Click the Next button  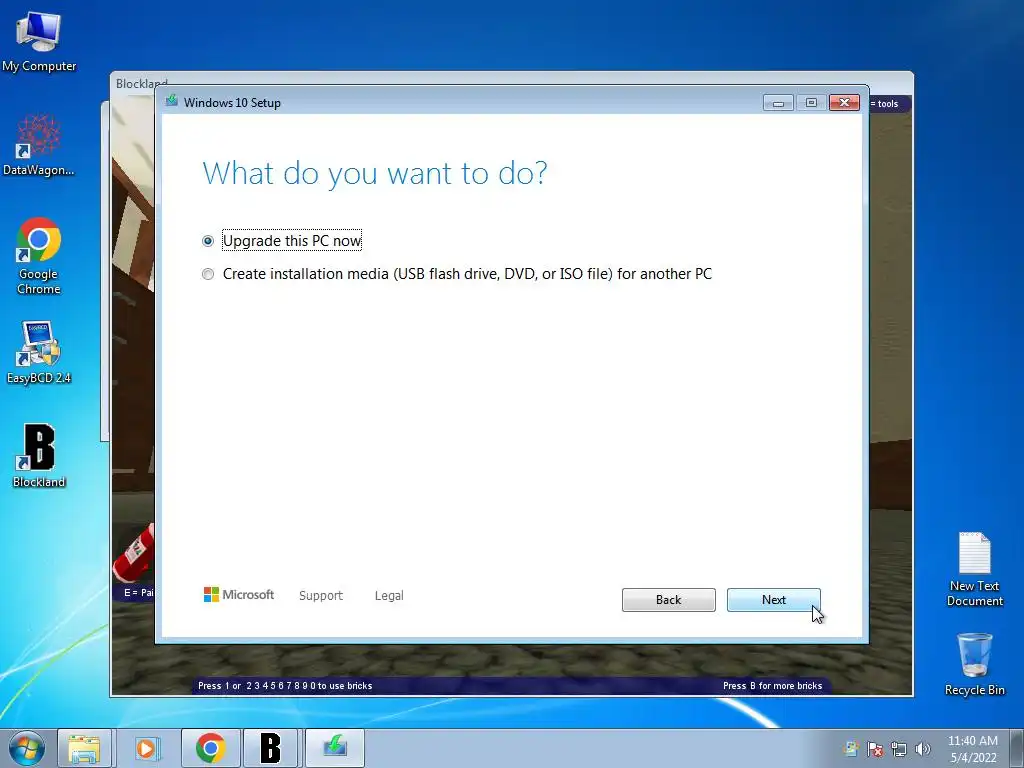click(x=773, y=600)
